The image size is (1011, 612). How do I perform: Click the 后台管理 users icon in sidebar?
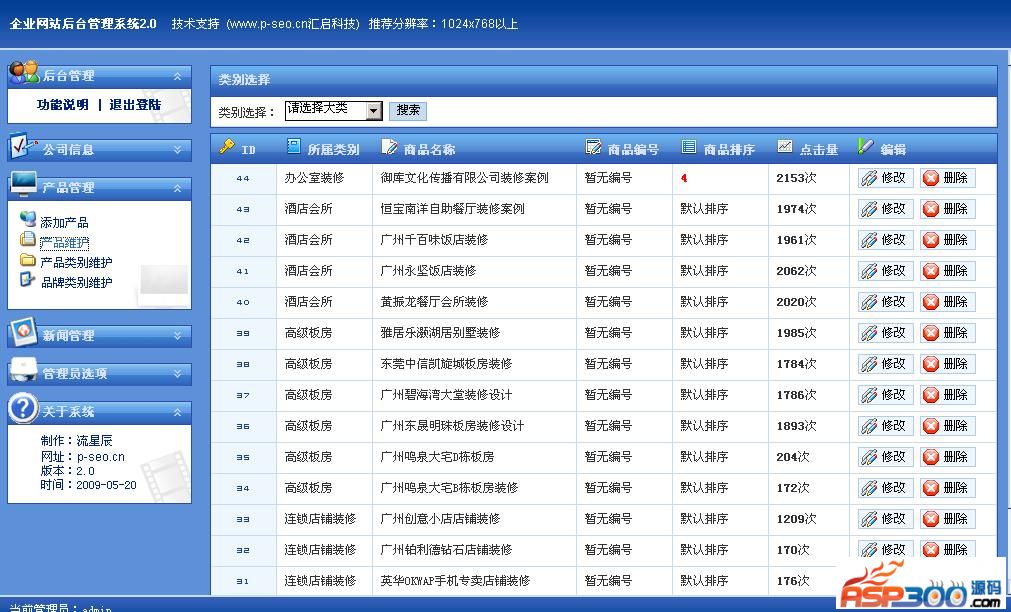tap(23, 73)
